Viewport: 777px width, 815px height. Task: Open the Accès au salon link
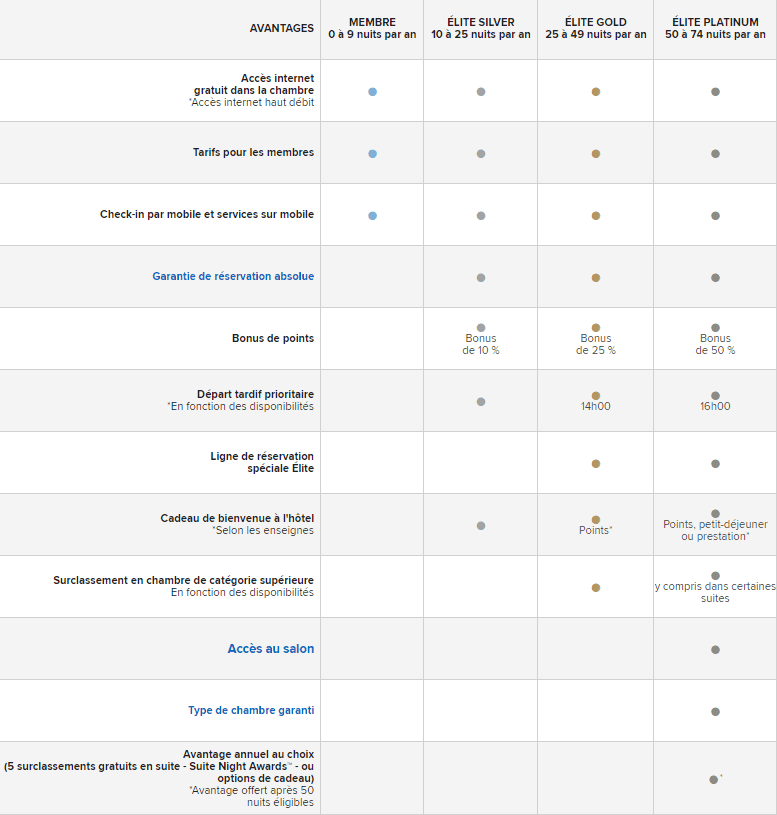270,649
